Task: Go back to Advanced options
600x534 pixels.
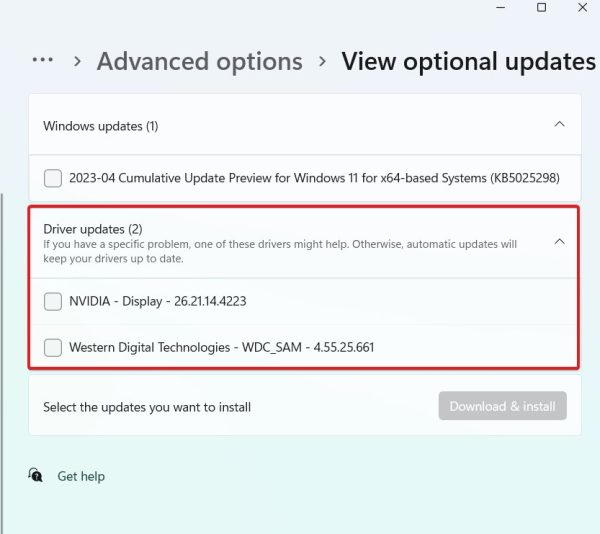Action: point(199,61)
